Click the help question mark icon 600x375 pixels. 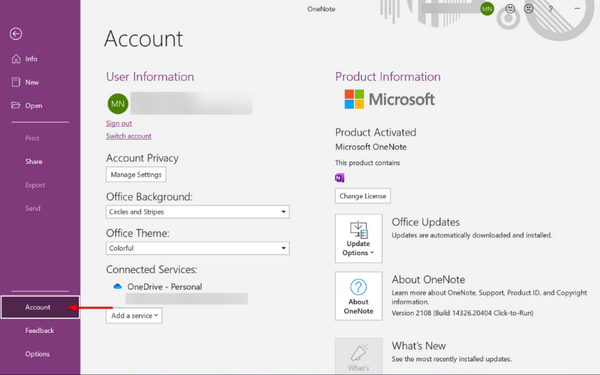pyautogui.click(x=551, y=9)
